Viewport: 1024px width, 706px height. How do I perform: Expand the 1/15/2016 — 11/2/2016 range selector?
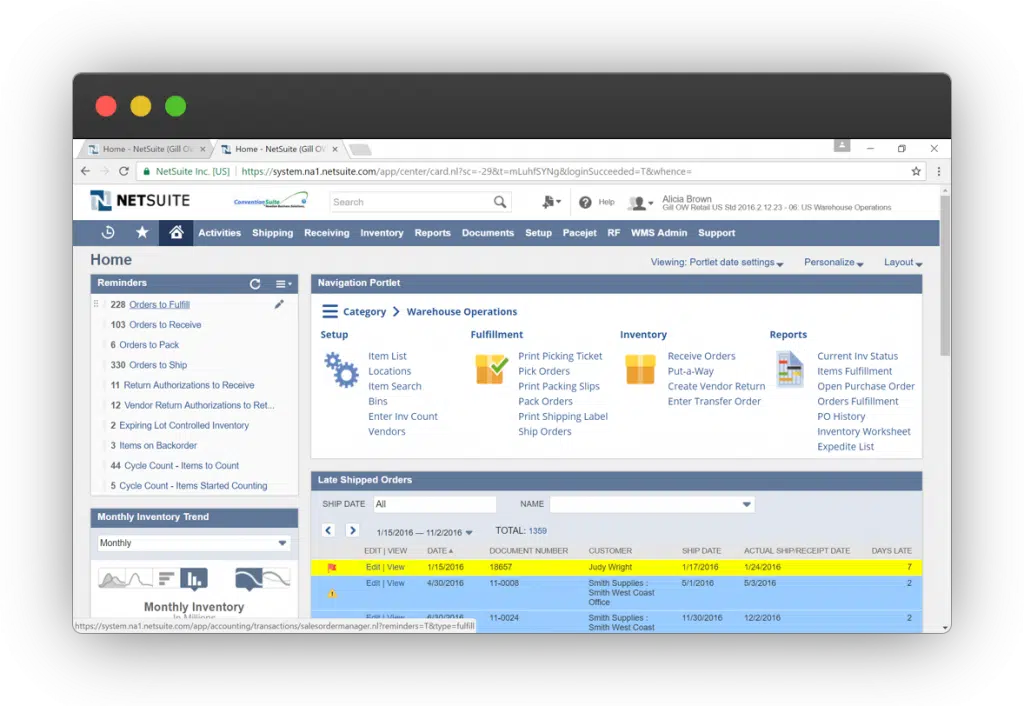[x=424, y=532]
